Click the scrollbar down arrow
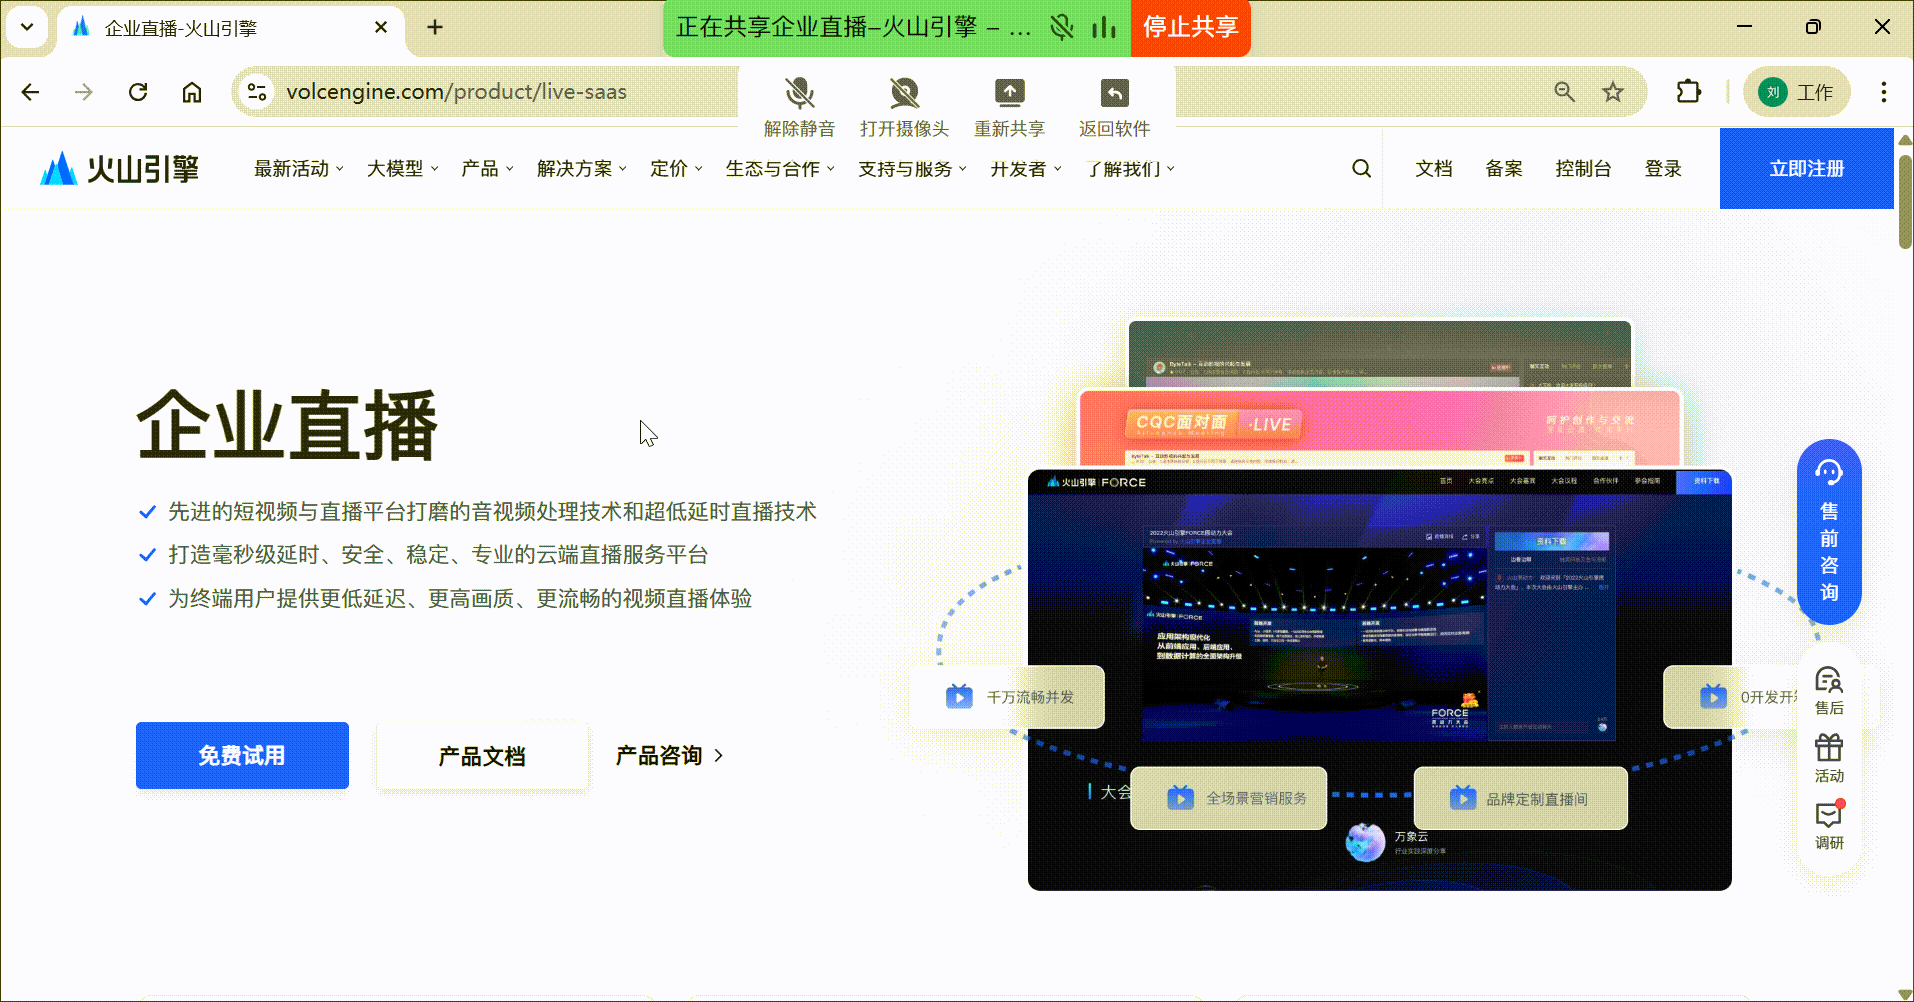The width and height of the screenshot is (1914, 1002). [1904, 993]
